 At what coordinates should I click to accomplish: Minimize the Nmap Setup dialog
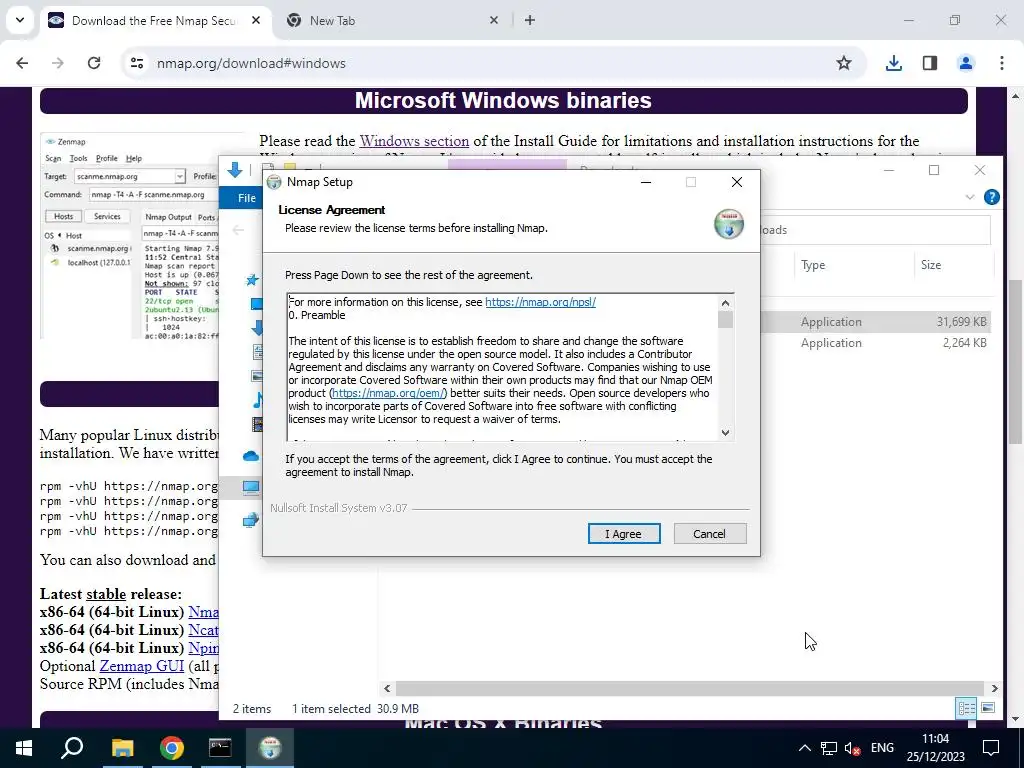(646, 182)
